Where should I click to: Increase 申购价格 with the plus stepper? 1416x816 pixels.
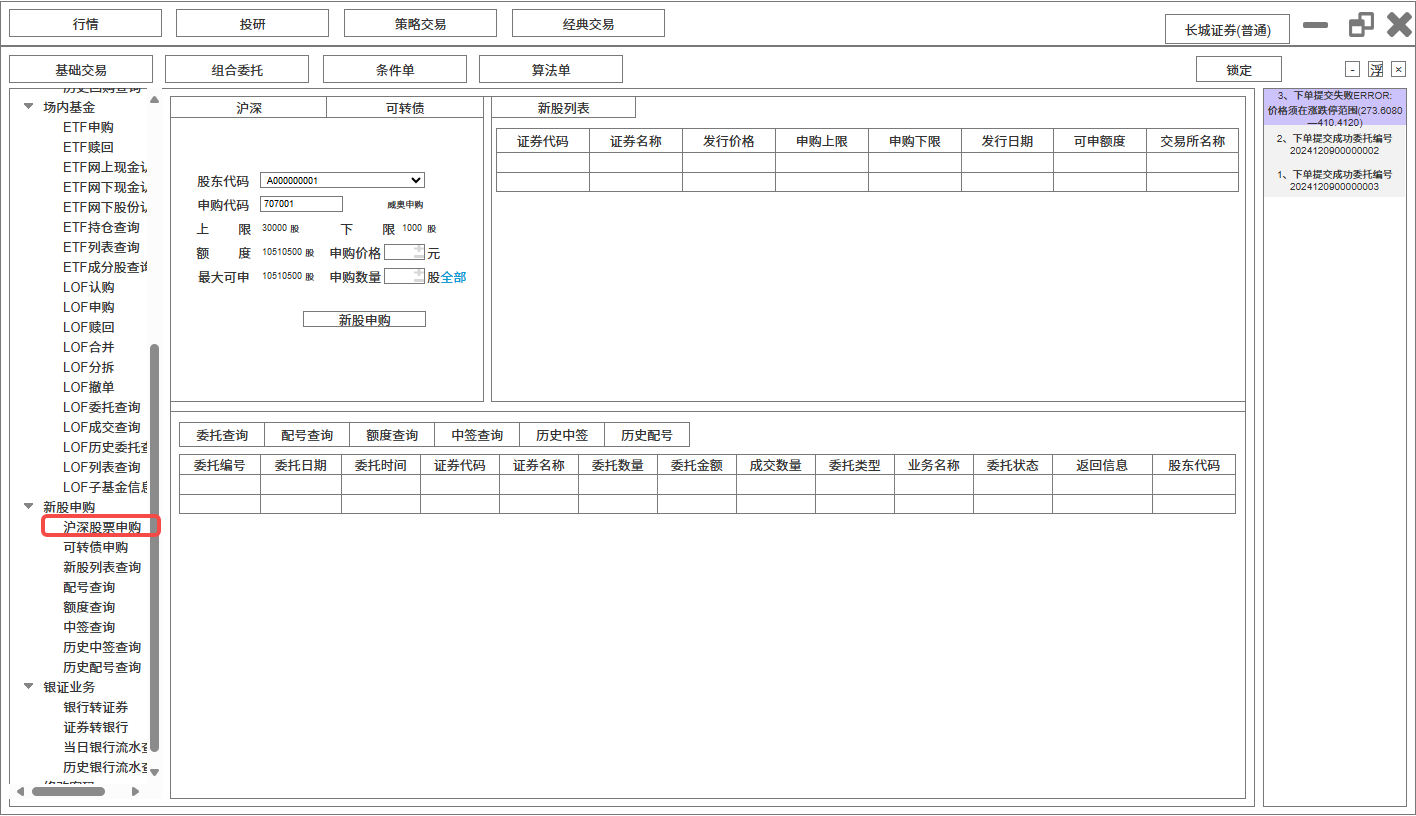(x=418, y=249)
